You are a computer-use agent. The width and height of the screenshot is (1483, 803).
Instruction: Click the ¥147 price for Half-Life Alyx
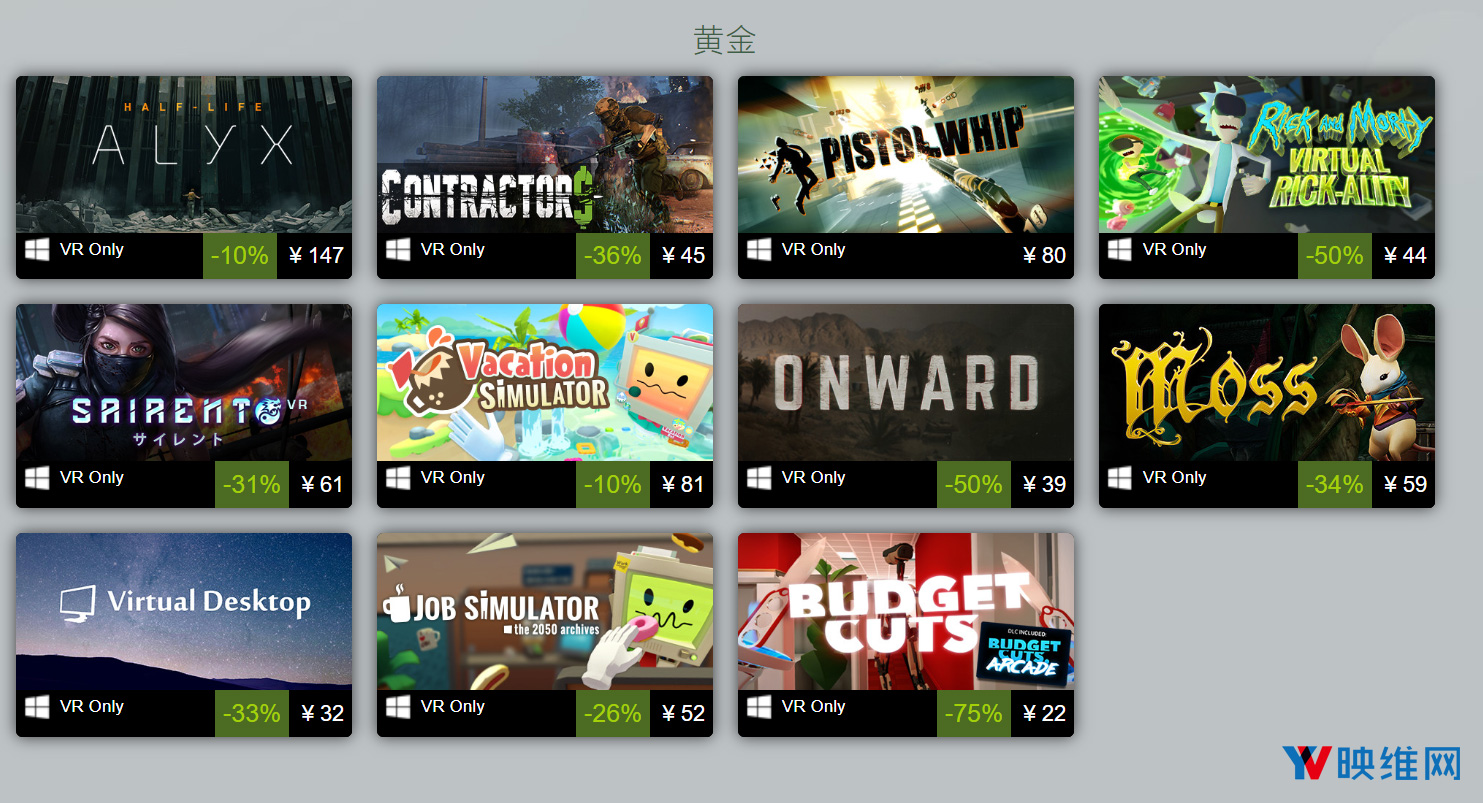coord(316,255)
